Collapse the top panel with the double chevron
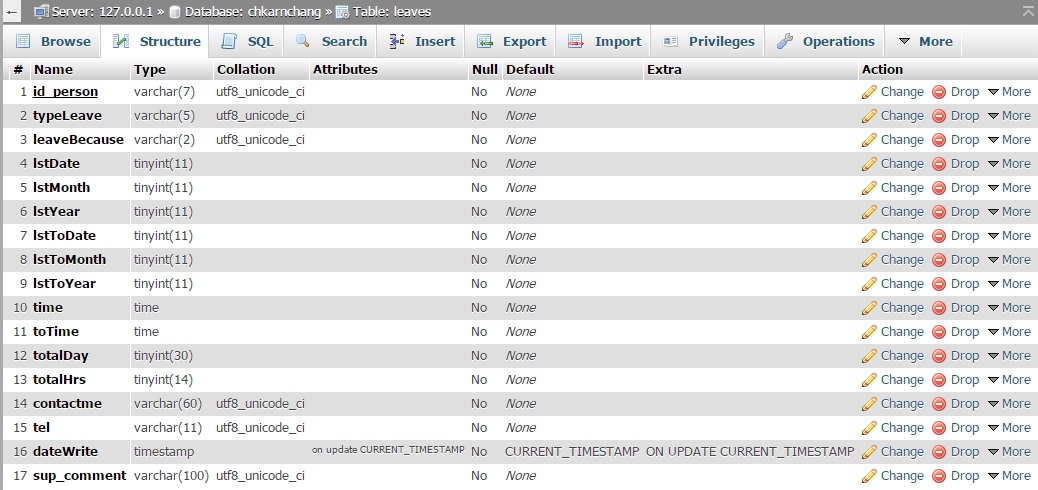This screenshot has height=490, width=1038. click(1028, 11)
